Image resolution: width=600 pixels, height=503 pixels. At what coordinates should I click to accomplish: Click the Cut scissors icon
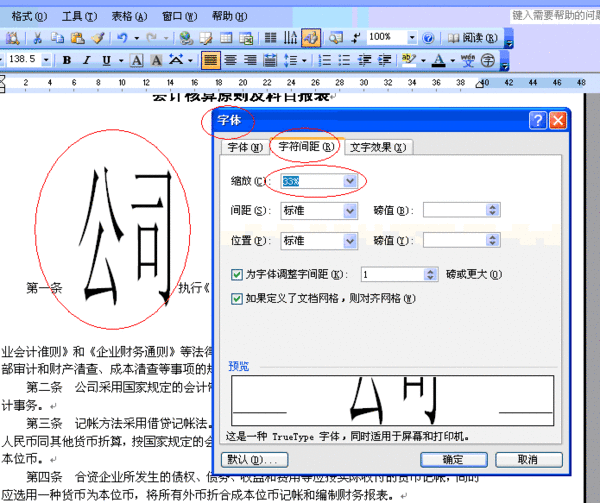tap(38, 38)
